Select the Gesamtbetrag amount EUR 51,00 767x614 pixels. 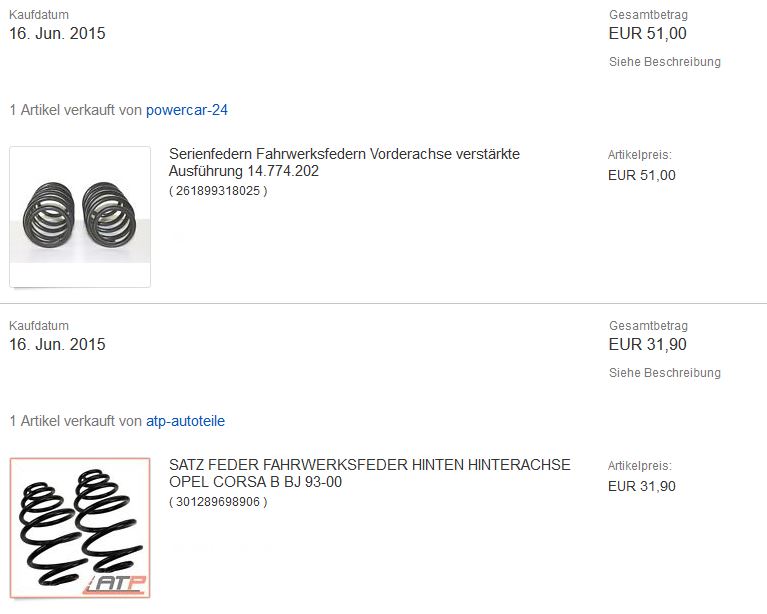click(648, 33)
